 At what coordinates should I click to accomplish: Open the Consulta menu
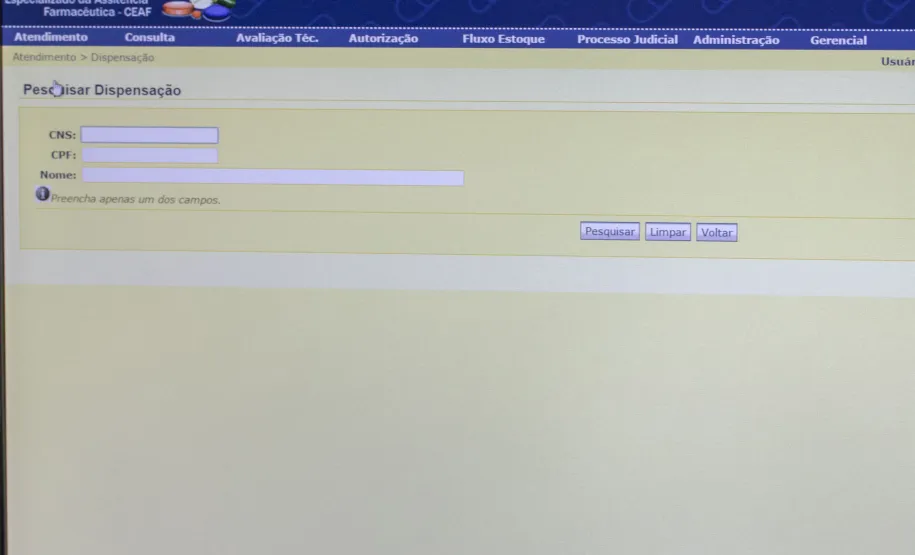(x=149, y=37)
